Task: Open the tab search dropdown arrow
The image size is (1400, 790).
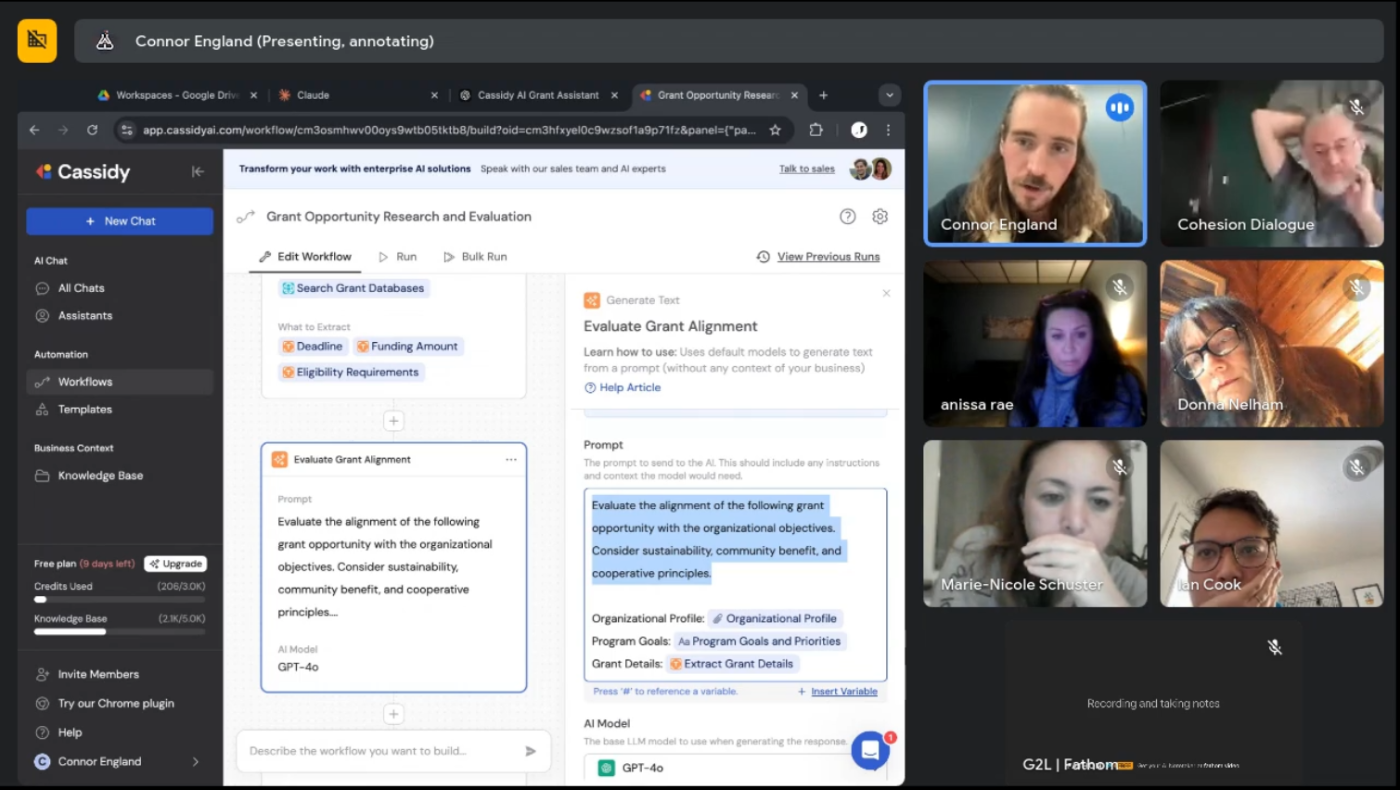Action: [889, 95]
